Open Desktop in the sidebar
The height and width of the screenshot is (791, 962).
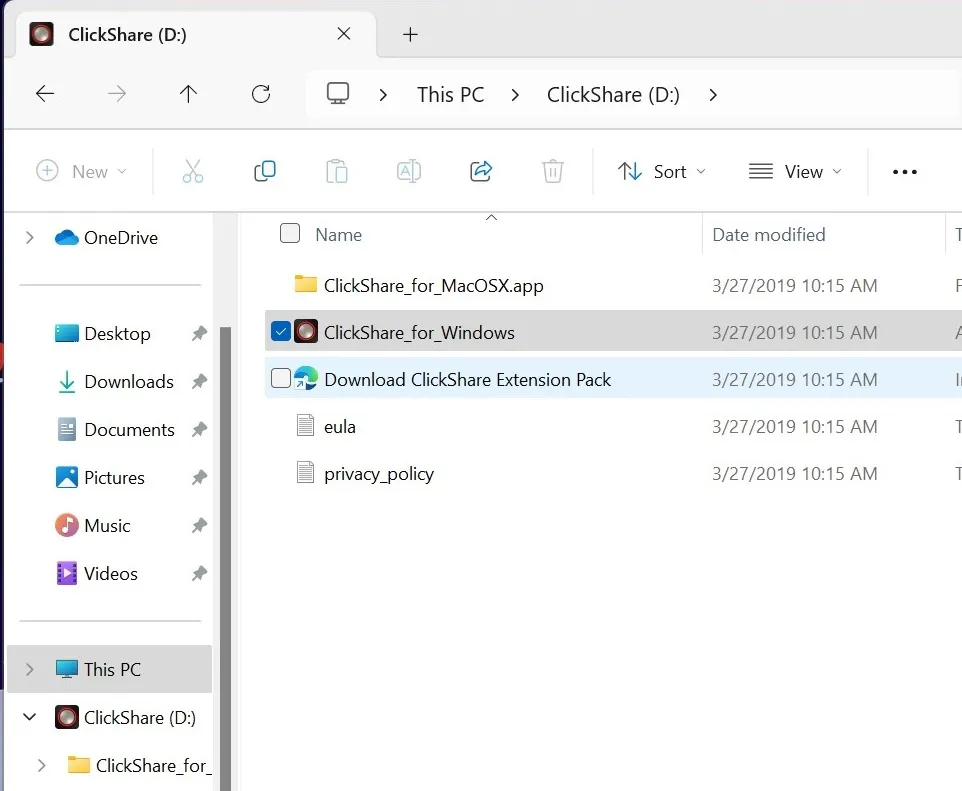(117, 333)
